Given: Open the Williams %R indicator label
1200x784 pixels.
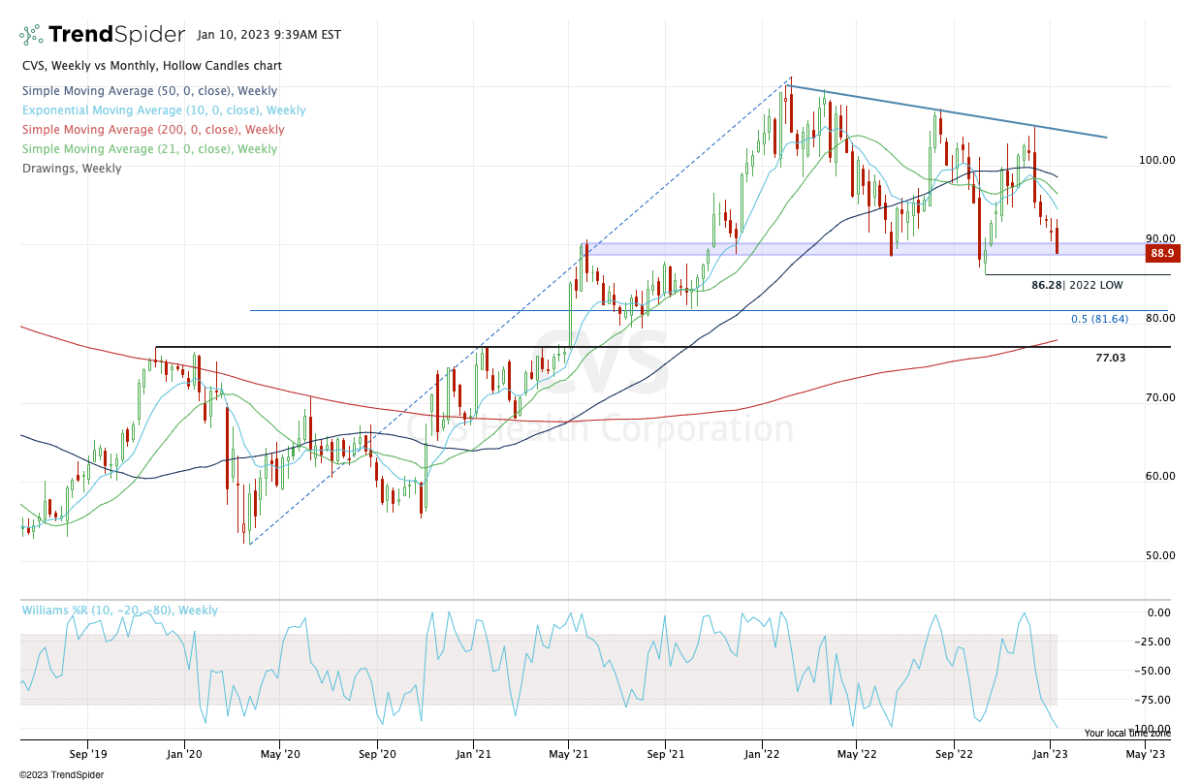Looking at the screenshot, I should (x=119, y=610).
